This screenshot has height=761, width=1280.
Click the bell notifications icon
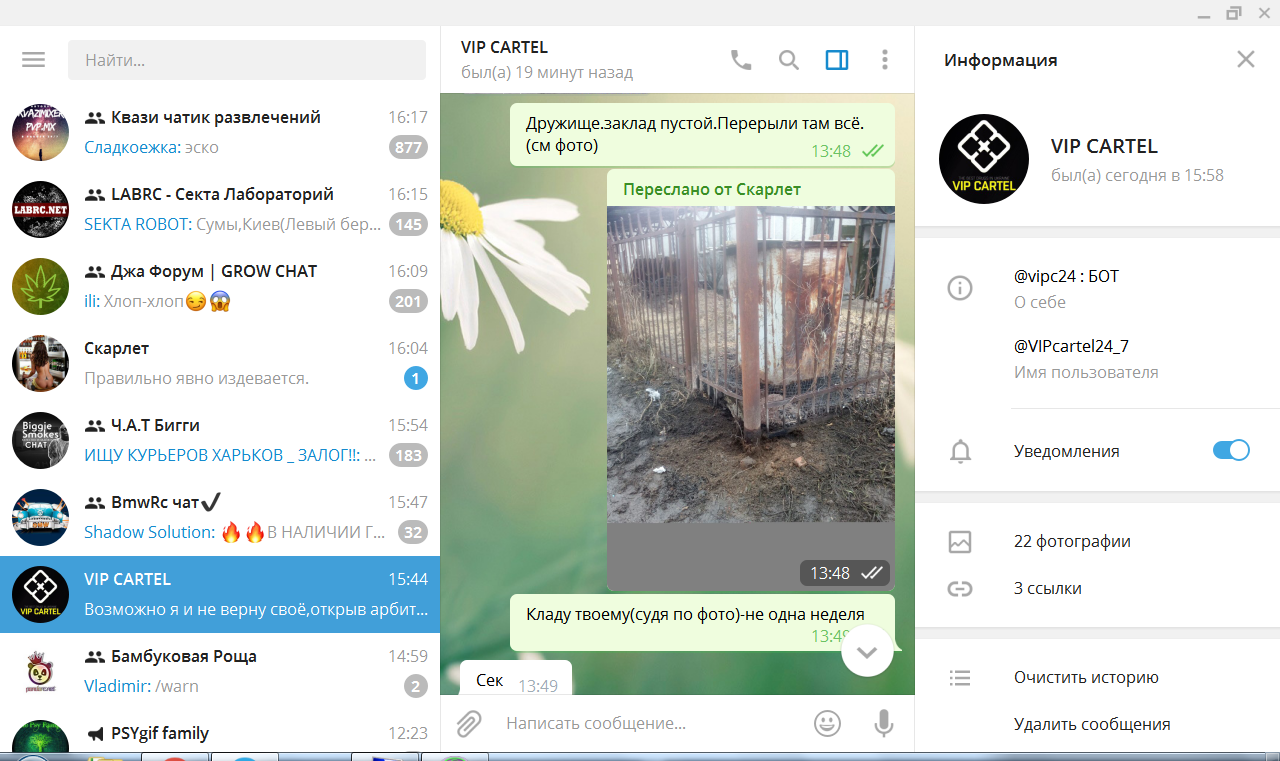[x=960, y=451]
